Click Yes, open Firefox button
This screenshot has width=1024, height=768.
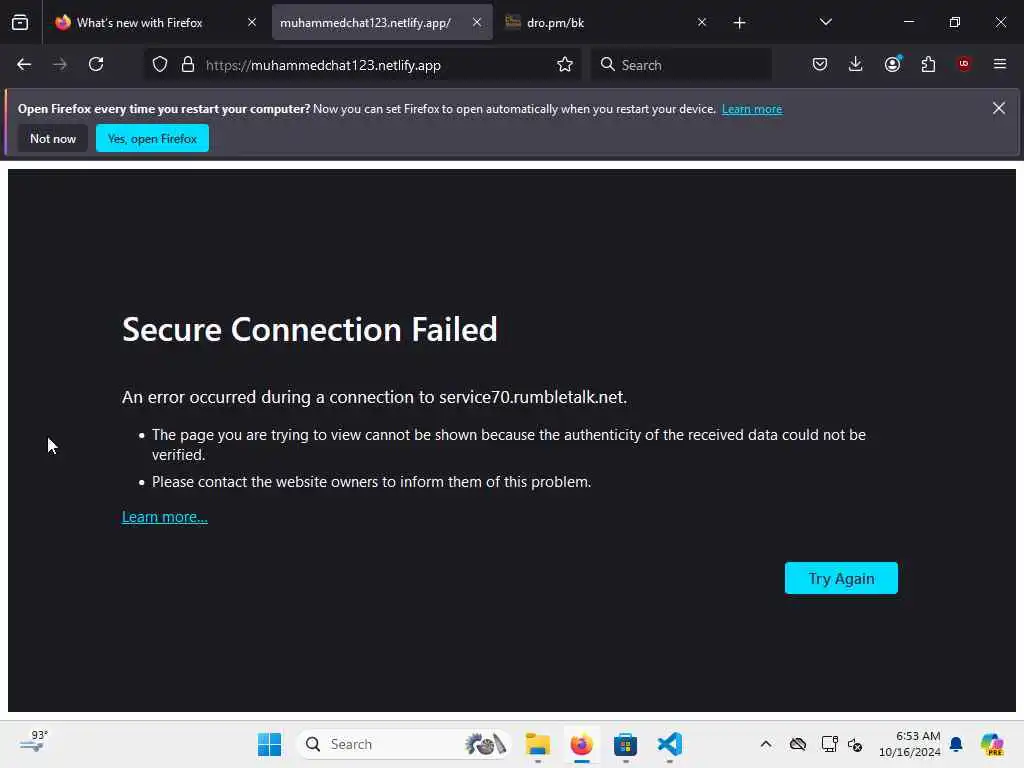(152, 138)
